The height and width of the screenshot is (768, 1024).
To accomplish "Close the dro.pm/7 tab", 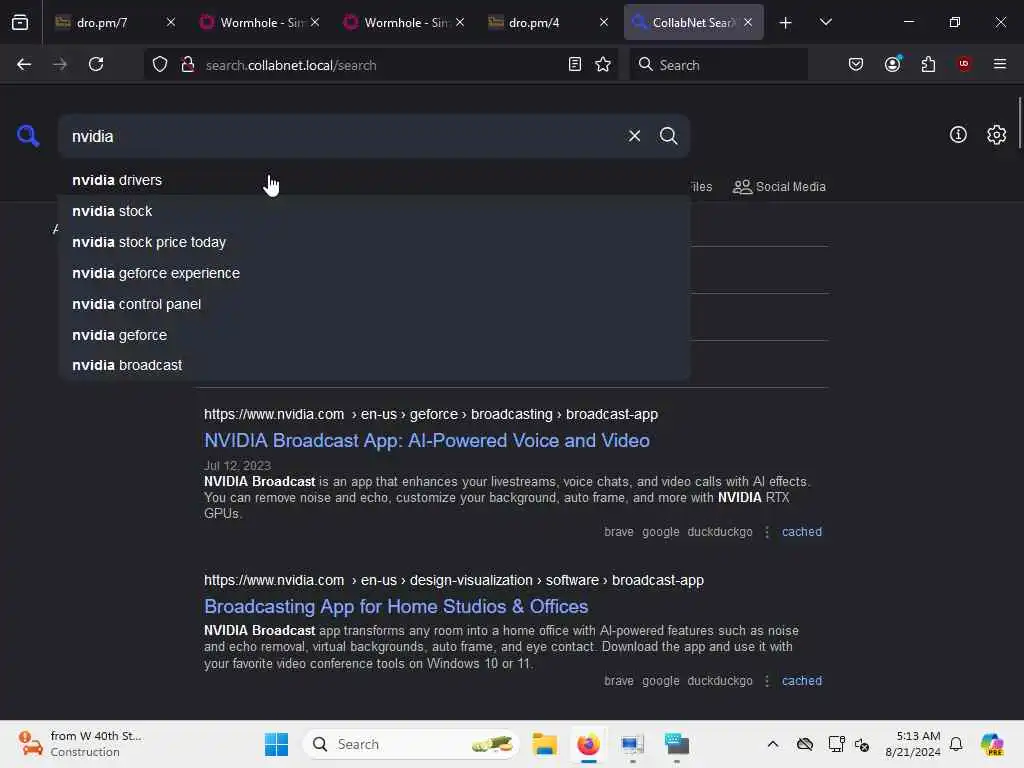I will tap(170, 22).
